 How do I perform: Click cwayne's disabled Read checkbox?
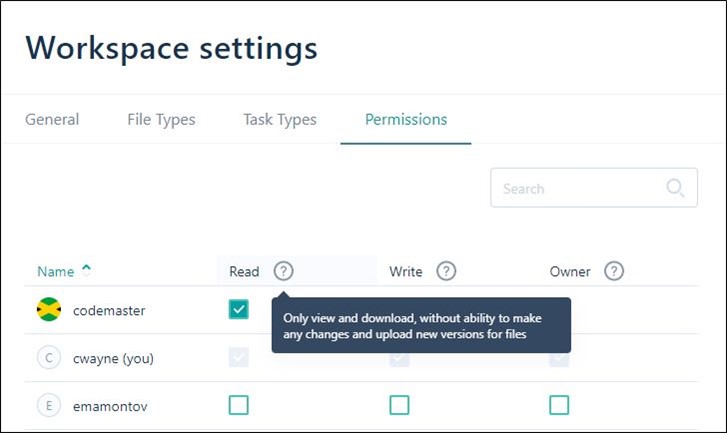[x=238, y=358]
